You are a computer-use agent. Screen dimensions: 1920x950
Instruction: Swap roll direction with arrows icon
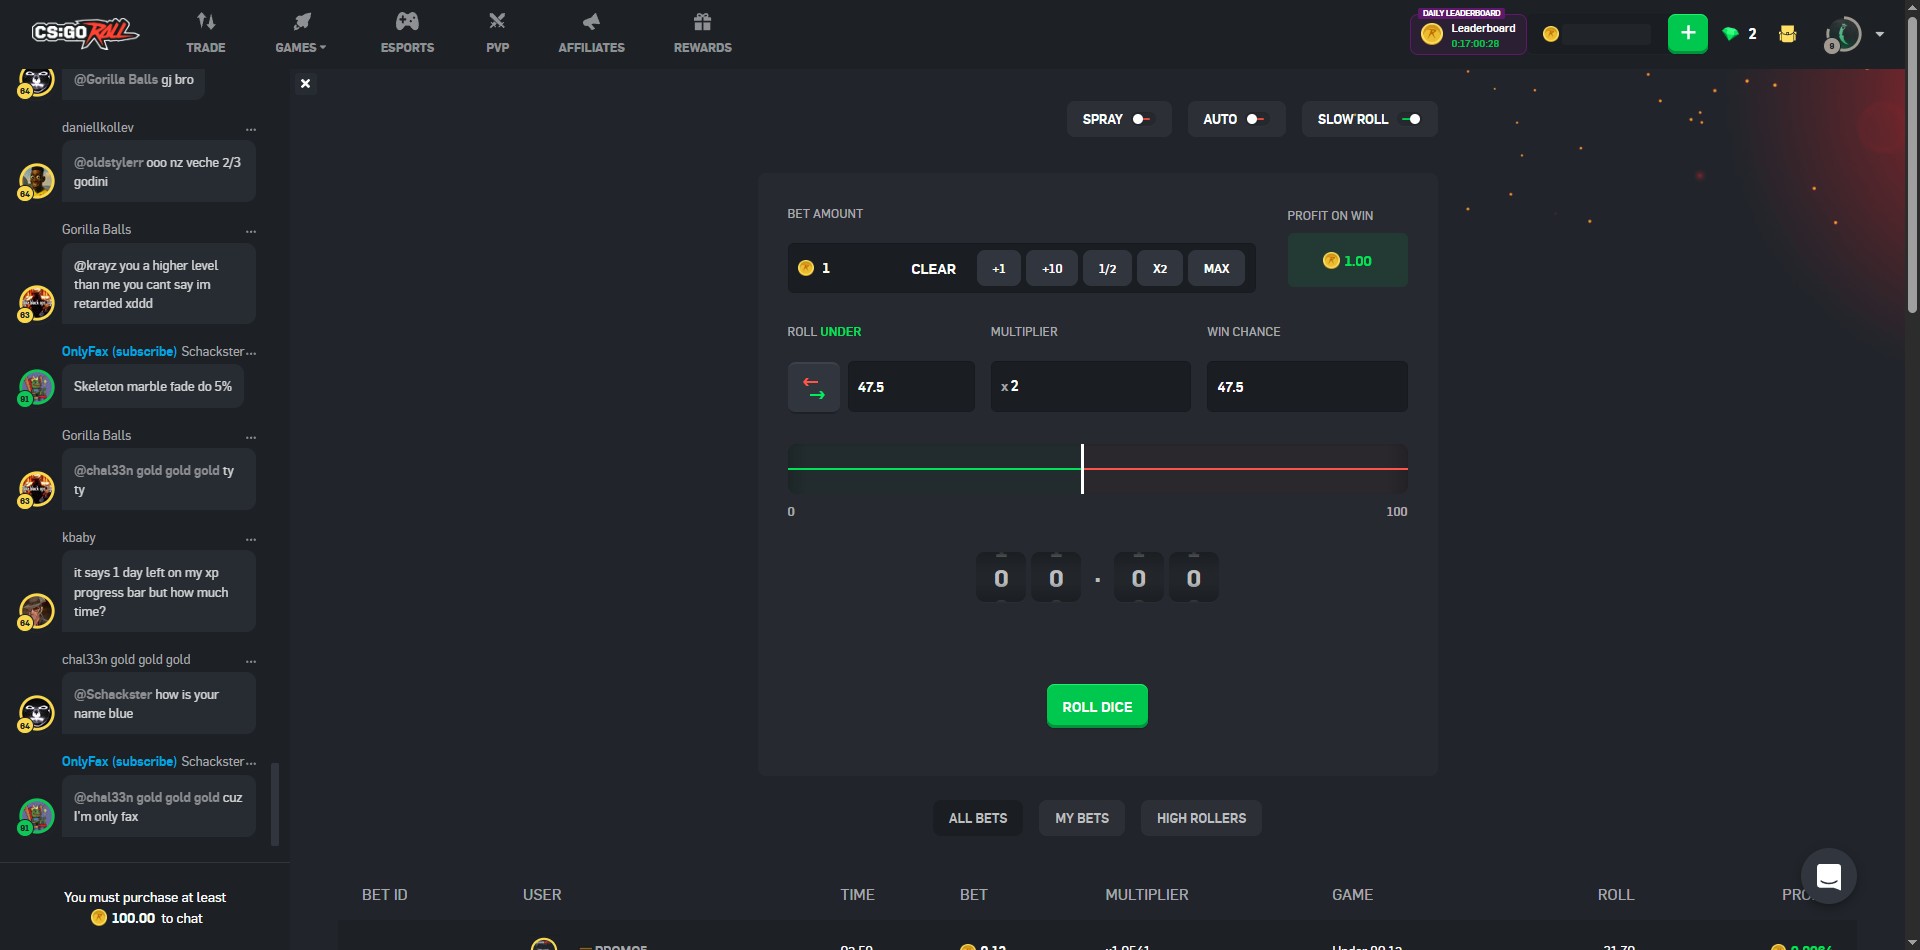click(813, 387)
